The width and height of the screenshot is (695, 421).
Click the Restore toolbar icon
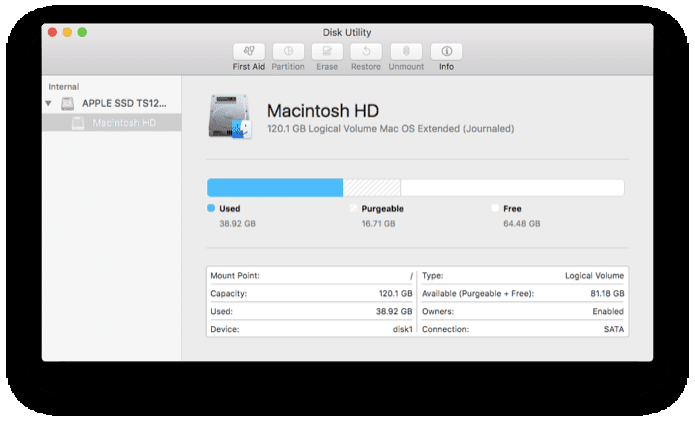366,51
